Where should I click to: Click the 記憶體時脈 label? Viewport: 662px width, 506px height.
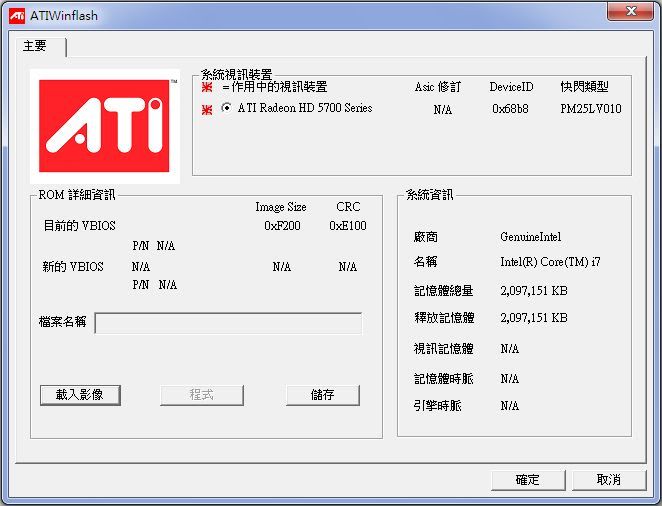[x=444, y=379]
